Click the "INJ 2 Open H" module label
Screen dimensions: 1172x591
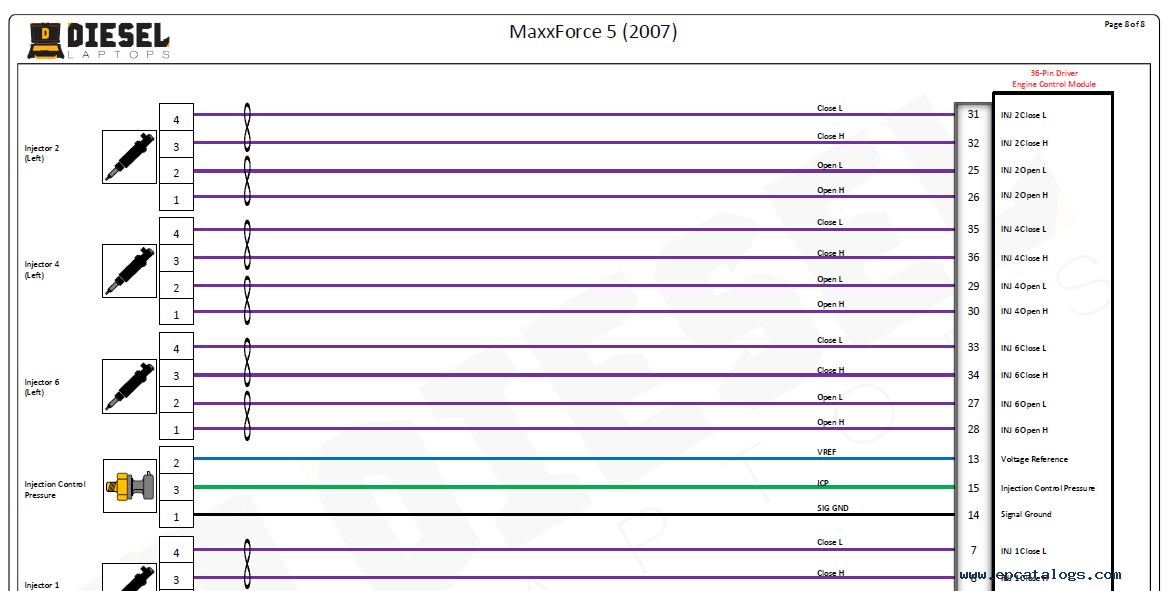[1024, 195]
